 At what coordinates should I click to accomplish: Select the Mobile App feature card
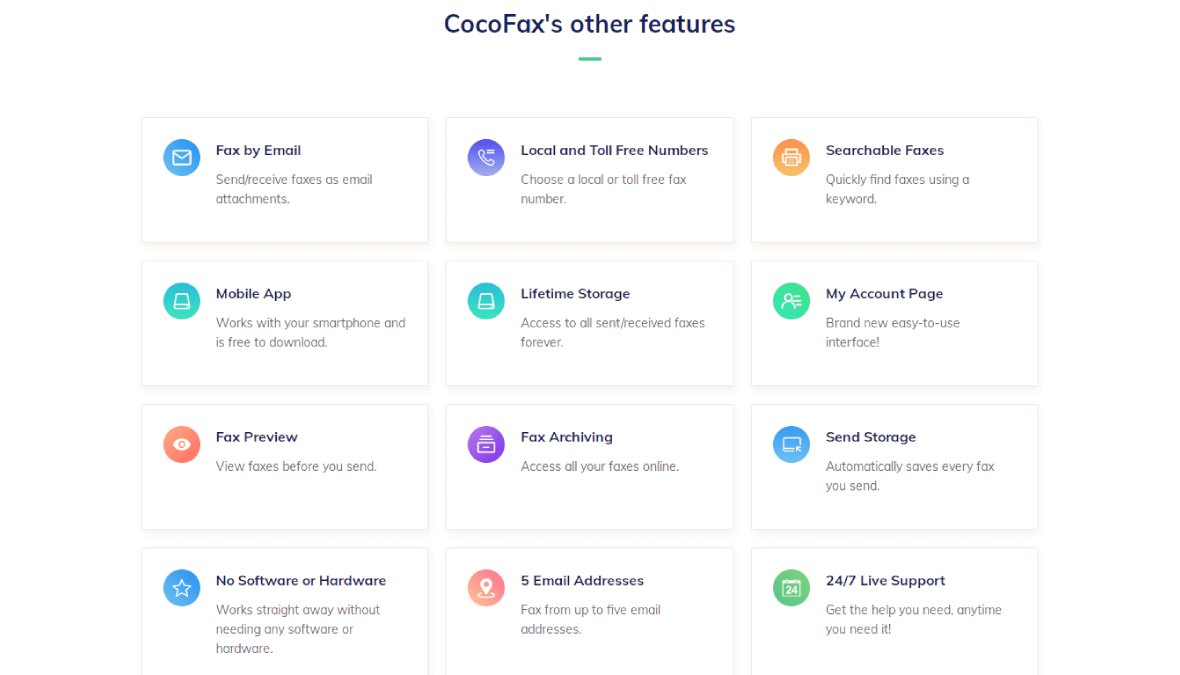(285, 322)
